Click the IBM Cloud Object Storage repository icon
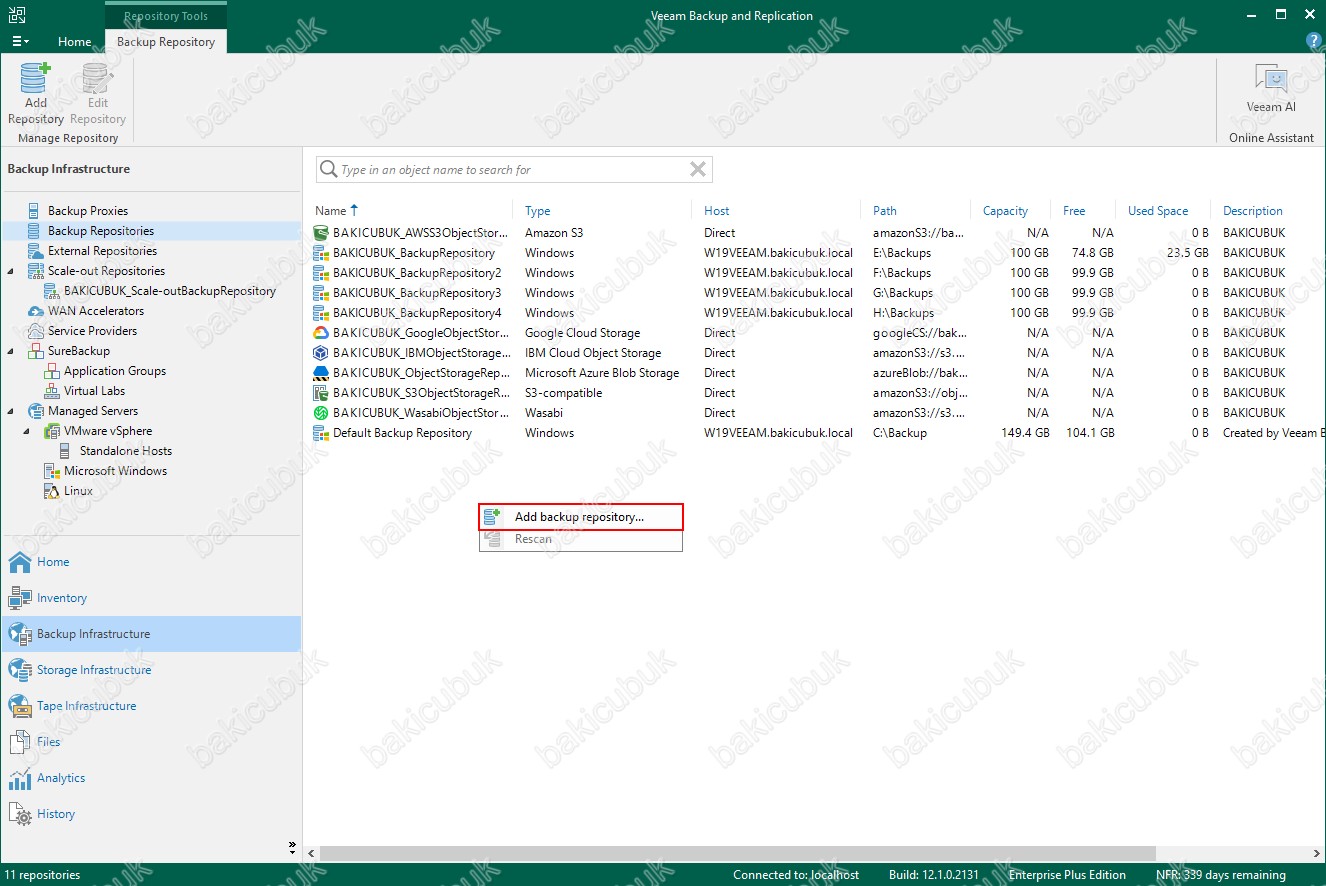Screen dimensions: 1326x886 click(321, 353)
